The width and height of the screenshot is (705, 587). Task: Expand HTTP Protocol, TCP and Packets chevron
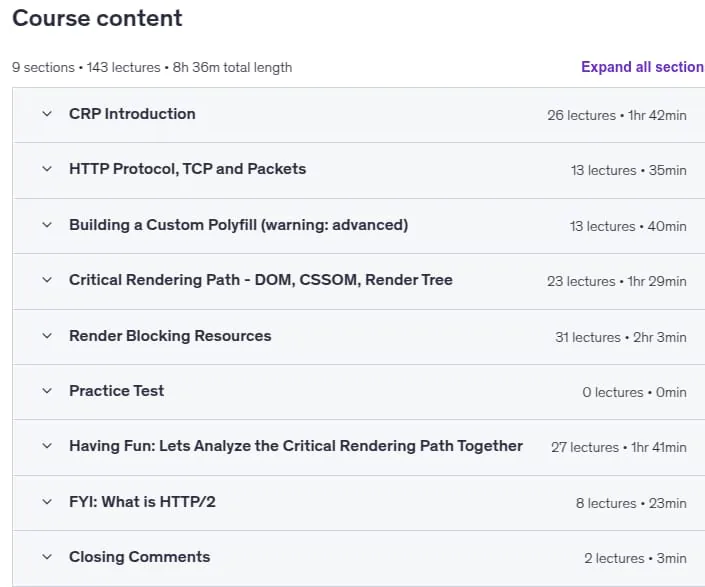point(47,169)
